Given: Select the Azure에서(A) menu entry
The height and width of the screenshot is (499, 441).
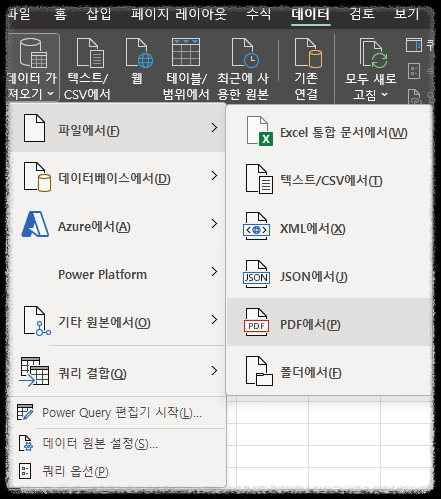Looking at the screenshot, I should [117, 224].
